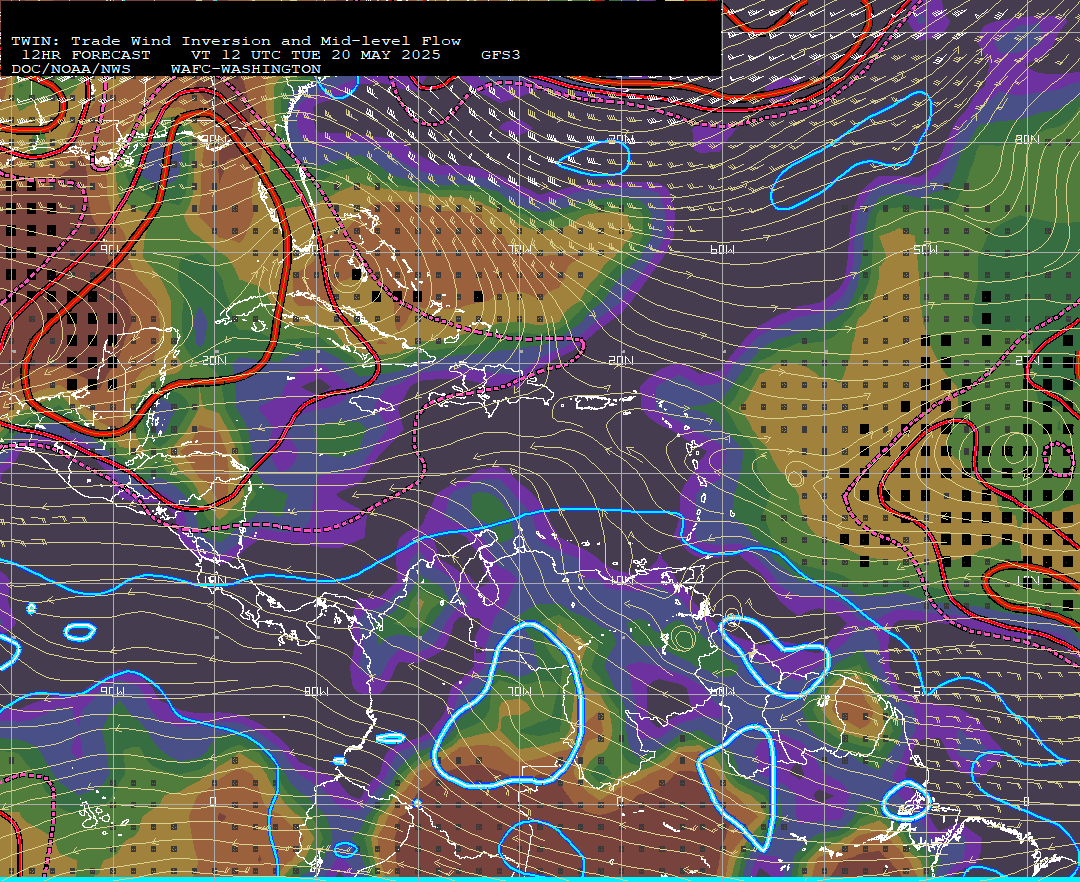
Task: Click the title "TWIN: Trade Wind Inversion and Mid-level Flow"
Action: click(x=236, y=41)
